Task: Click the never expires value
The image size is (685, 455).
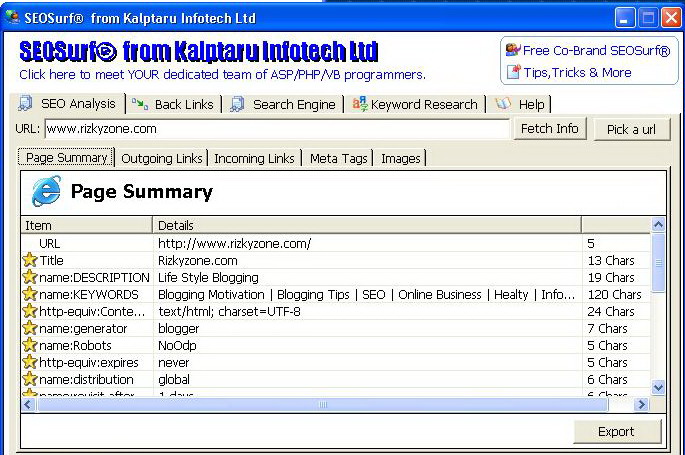Action: 173,363
